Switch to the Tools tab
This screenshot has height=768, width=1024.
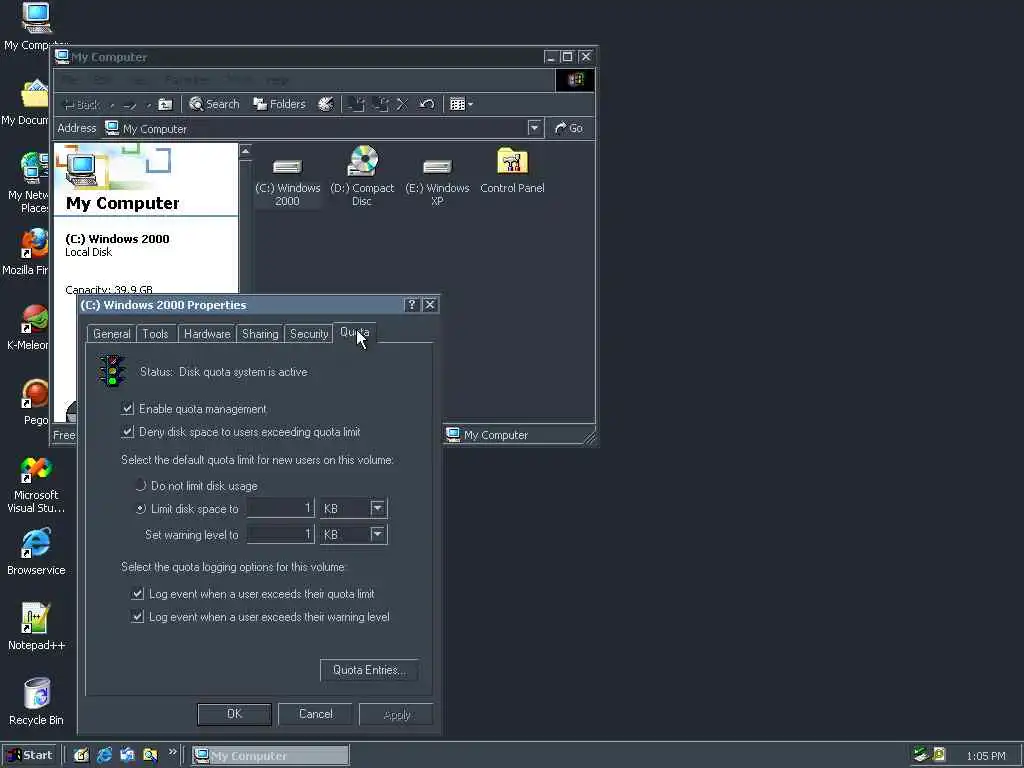pos(155,334)
